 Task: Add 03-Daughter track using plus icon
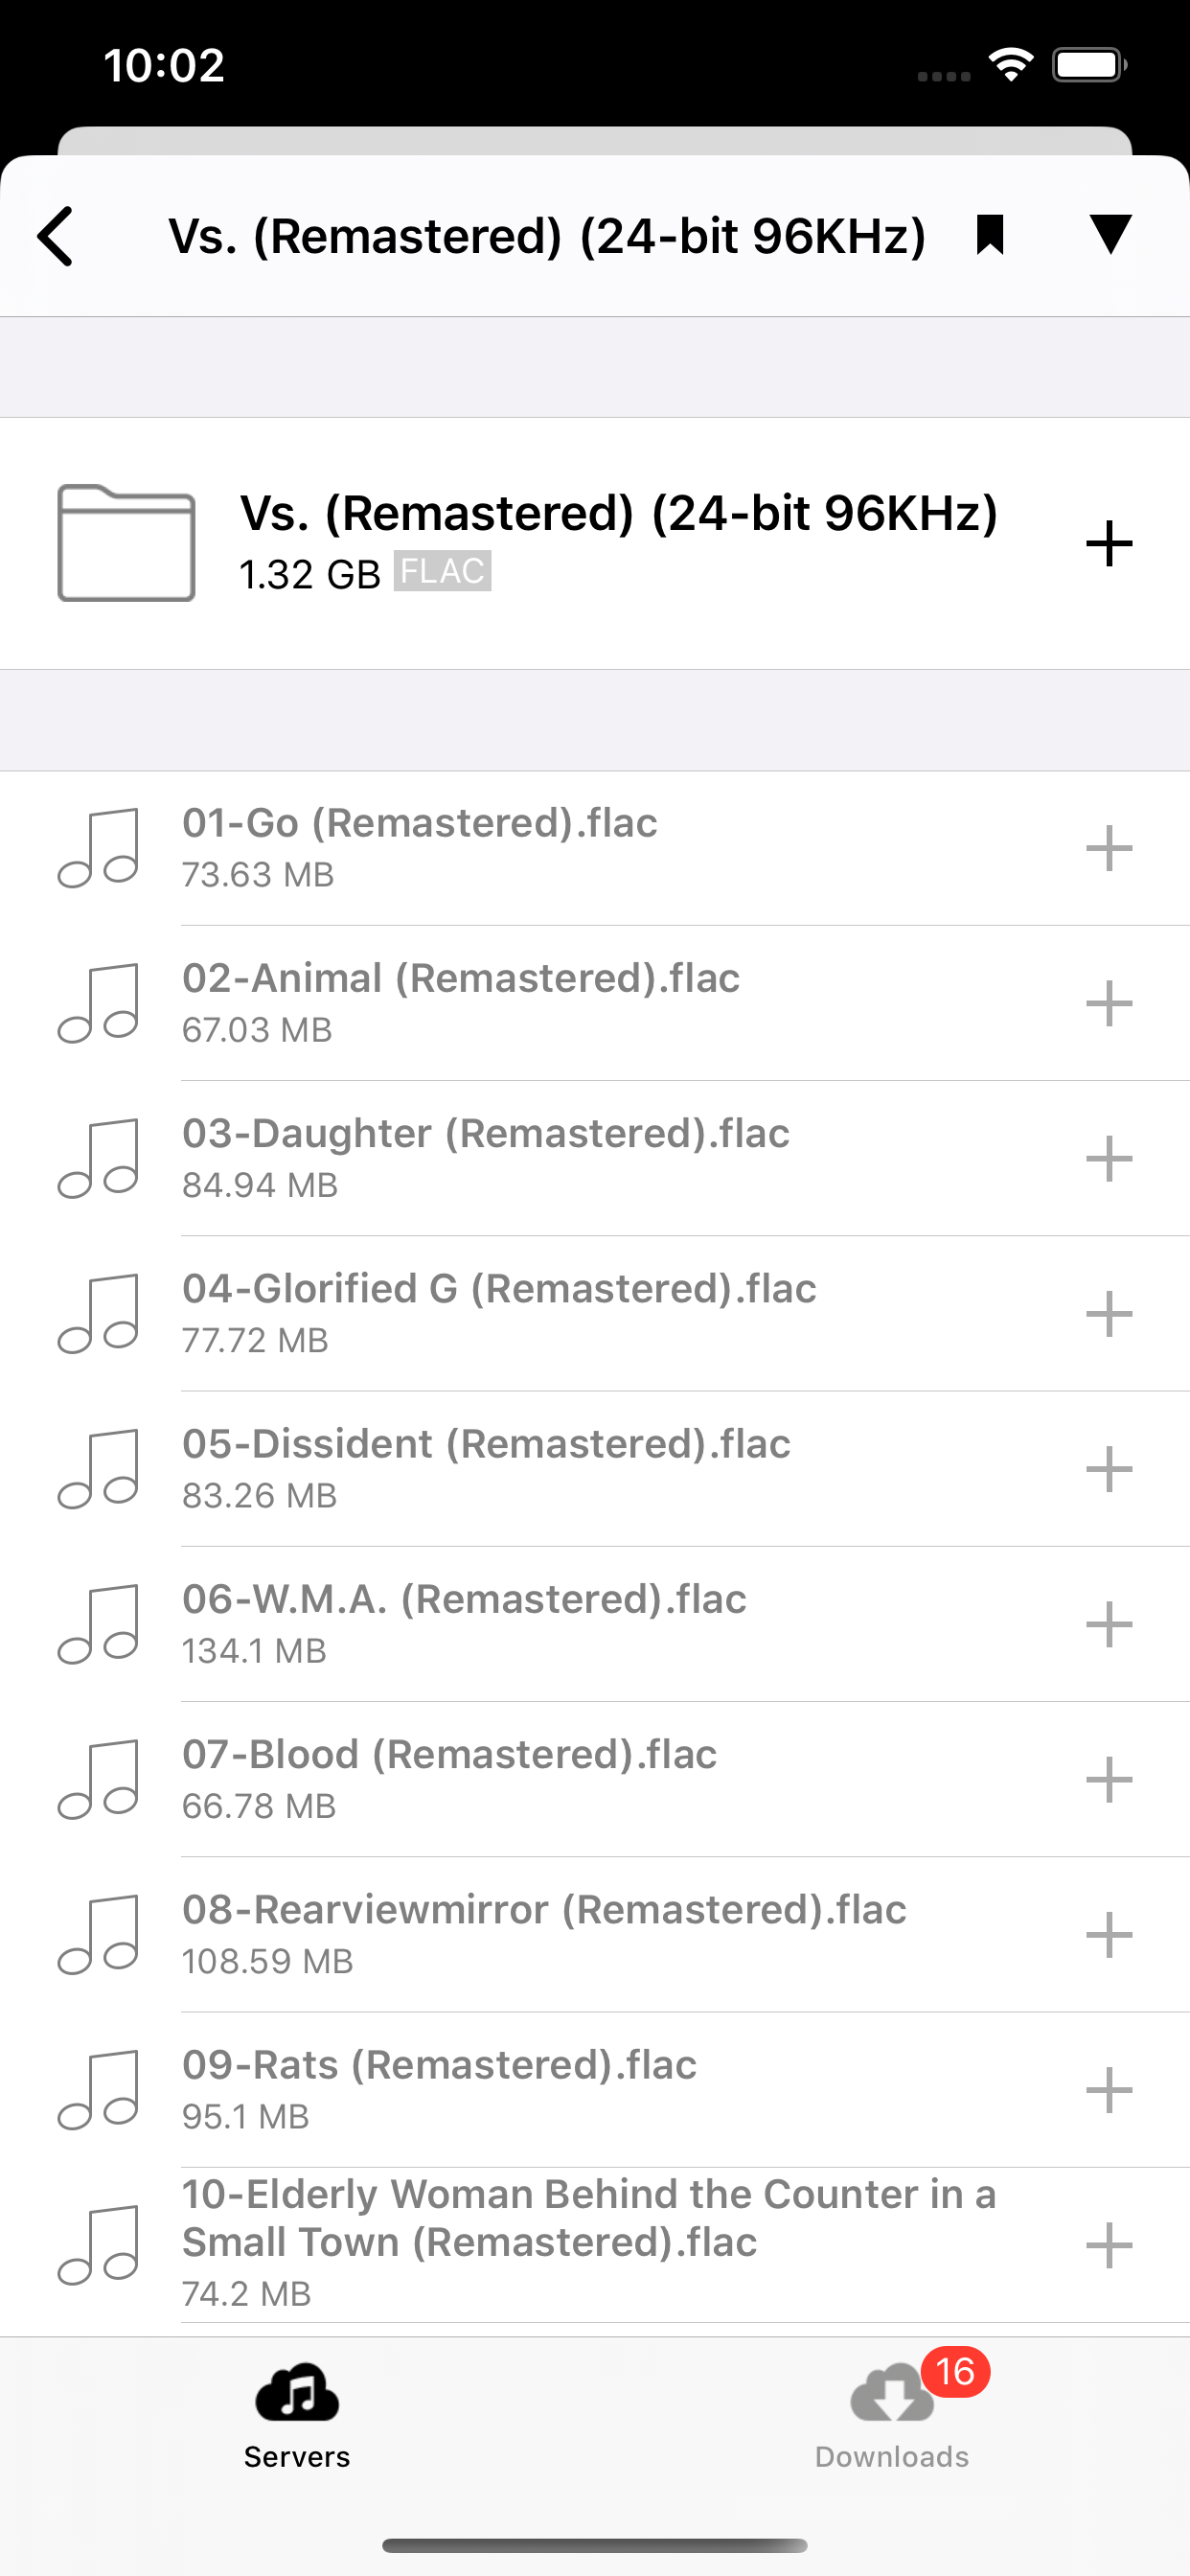[x=1108, y=1159]
